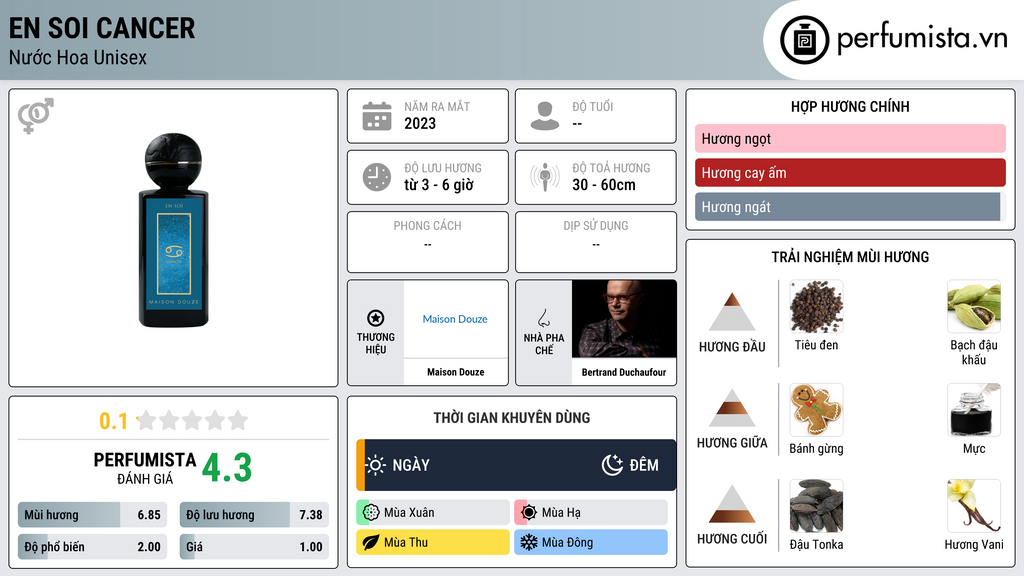Select the Mùa Đông season tag

(x=590, y=542)
